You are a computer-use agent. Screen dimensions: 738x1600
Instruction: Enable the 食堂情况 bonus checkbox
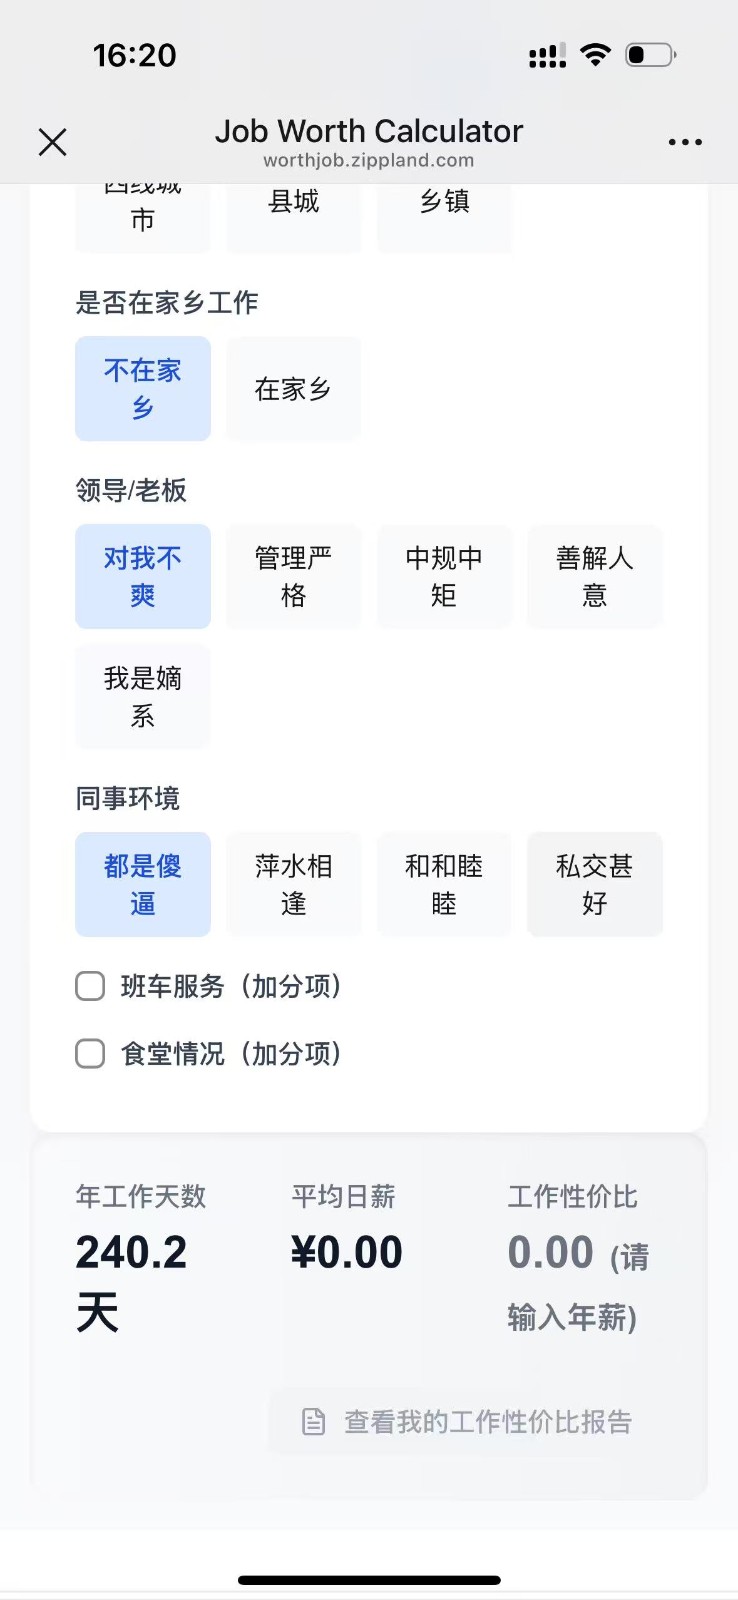pyautogui.click(x=90, y=1053)
